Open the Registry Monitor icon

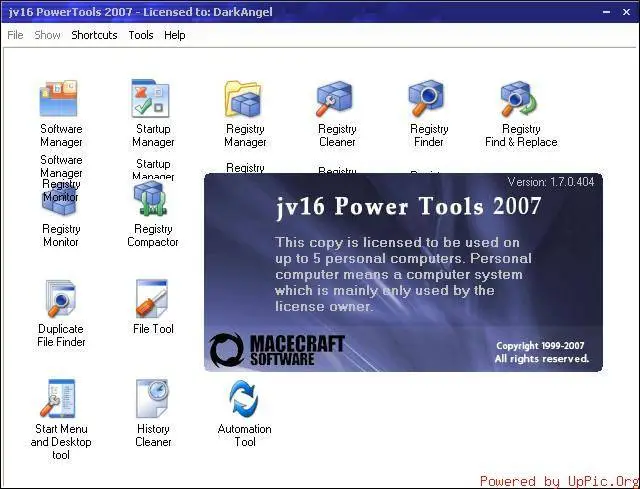click(60, 201)
